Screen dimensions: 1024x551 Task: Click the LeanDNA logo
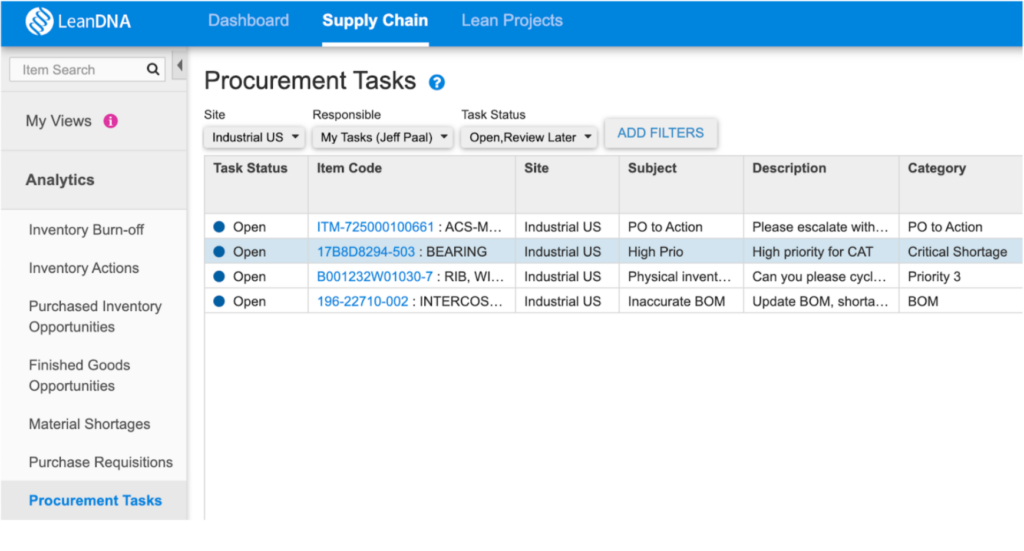point(78,22)
